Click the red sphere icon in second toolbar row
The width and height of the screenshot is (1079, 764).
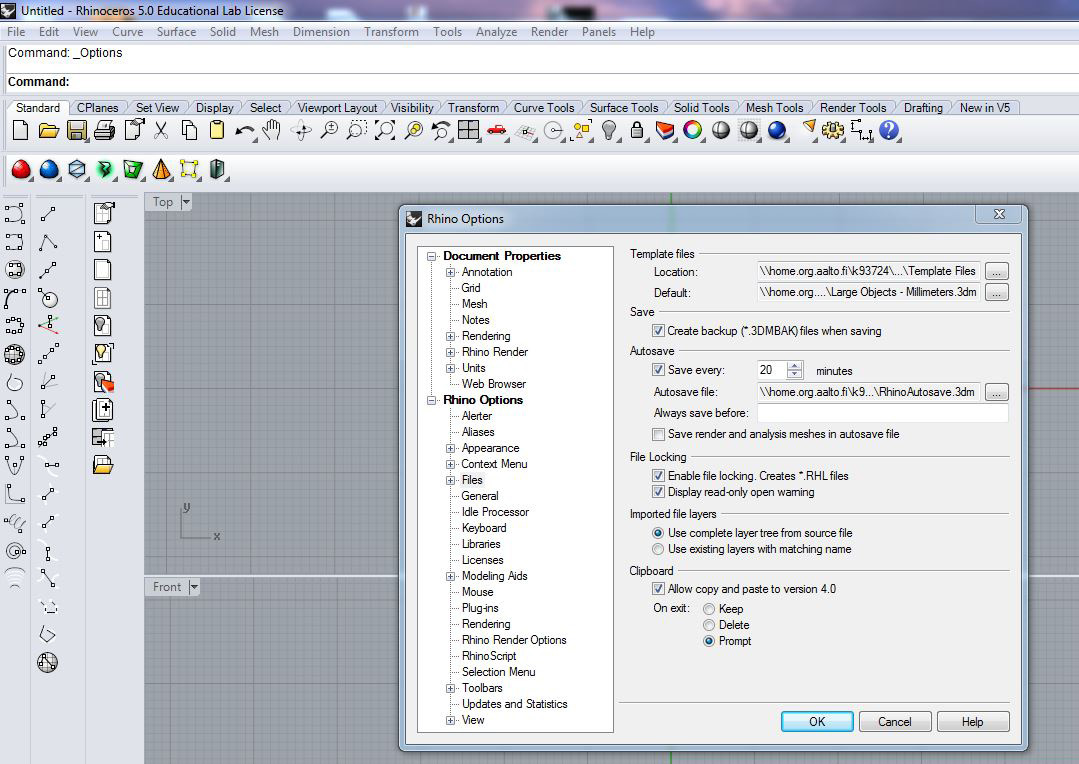(x=21, y=169)
